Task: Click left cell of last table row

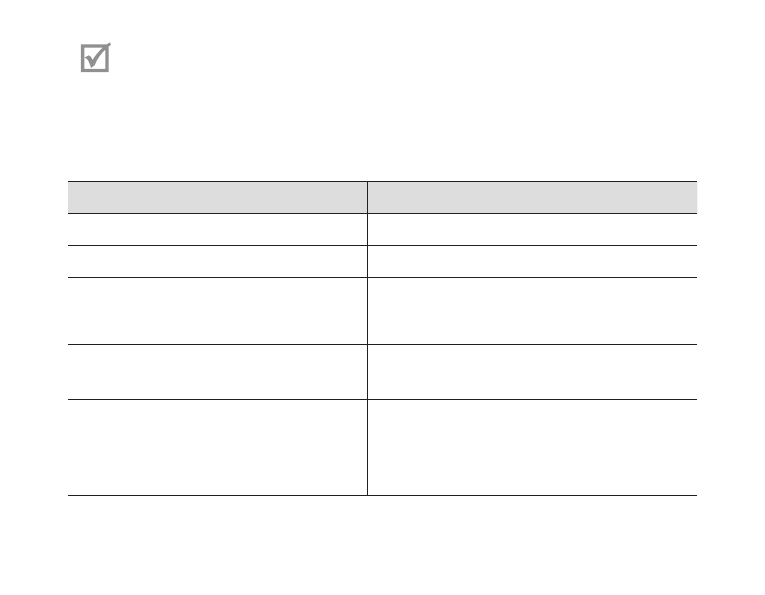Action: [217, 448]
